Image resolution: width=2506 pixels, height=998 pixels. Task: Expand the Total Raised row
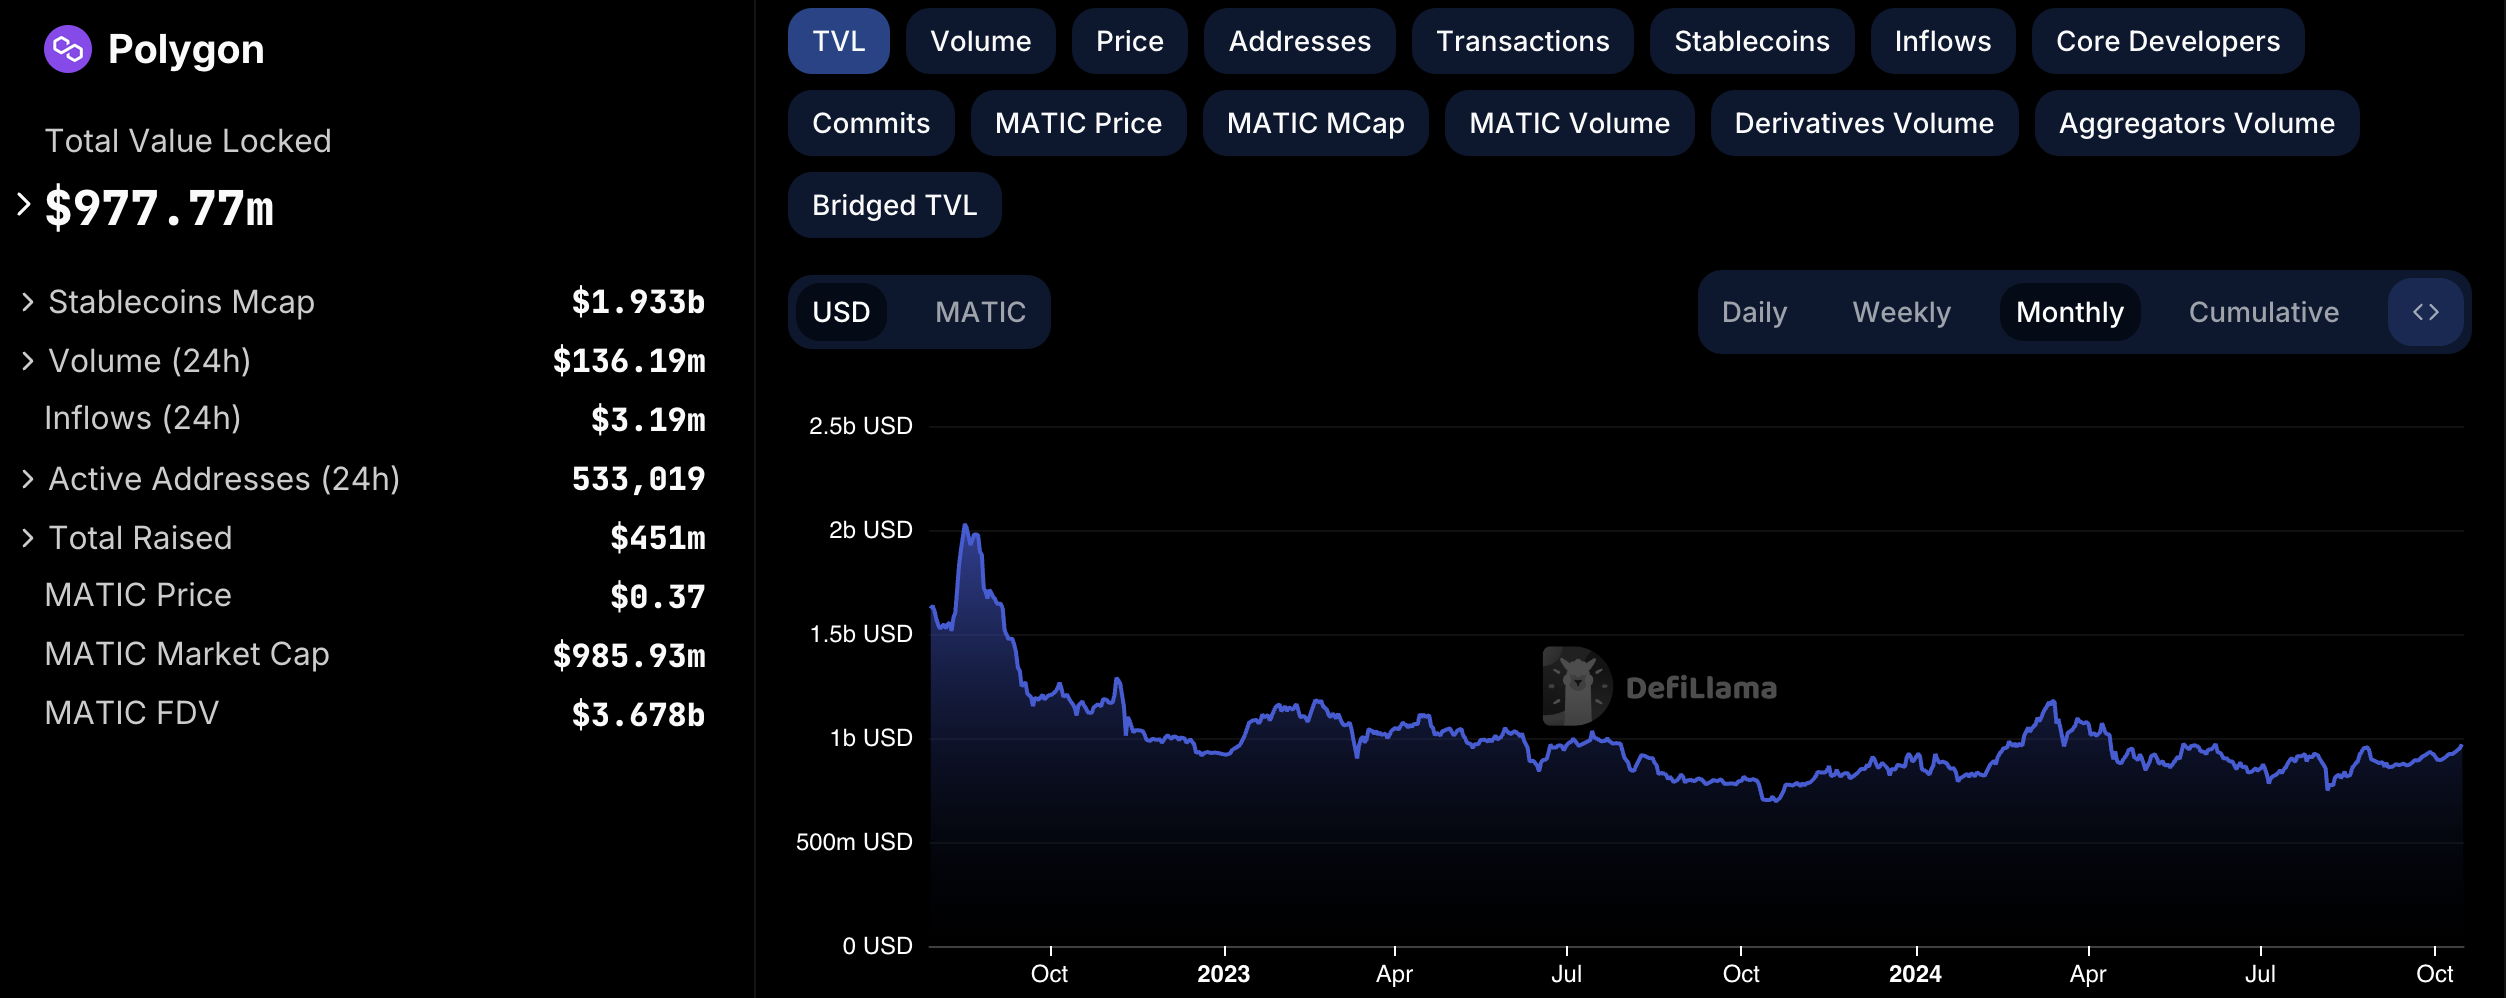click(x=28, y=538)
